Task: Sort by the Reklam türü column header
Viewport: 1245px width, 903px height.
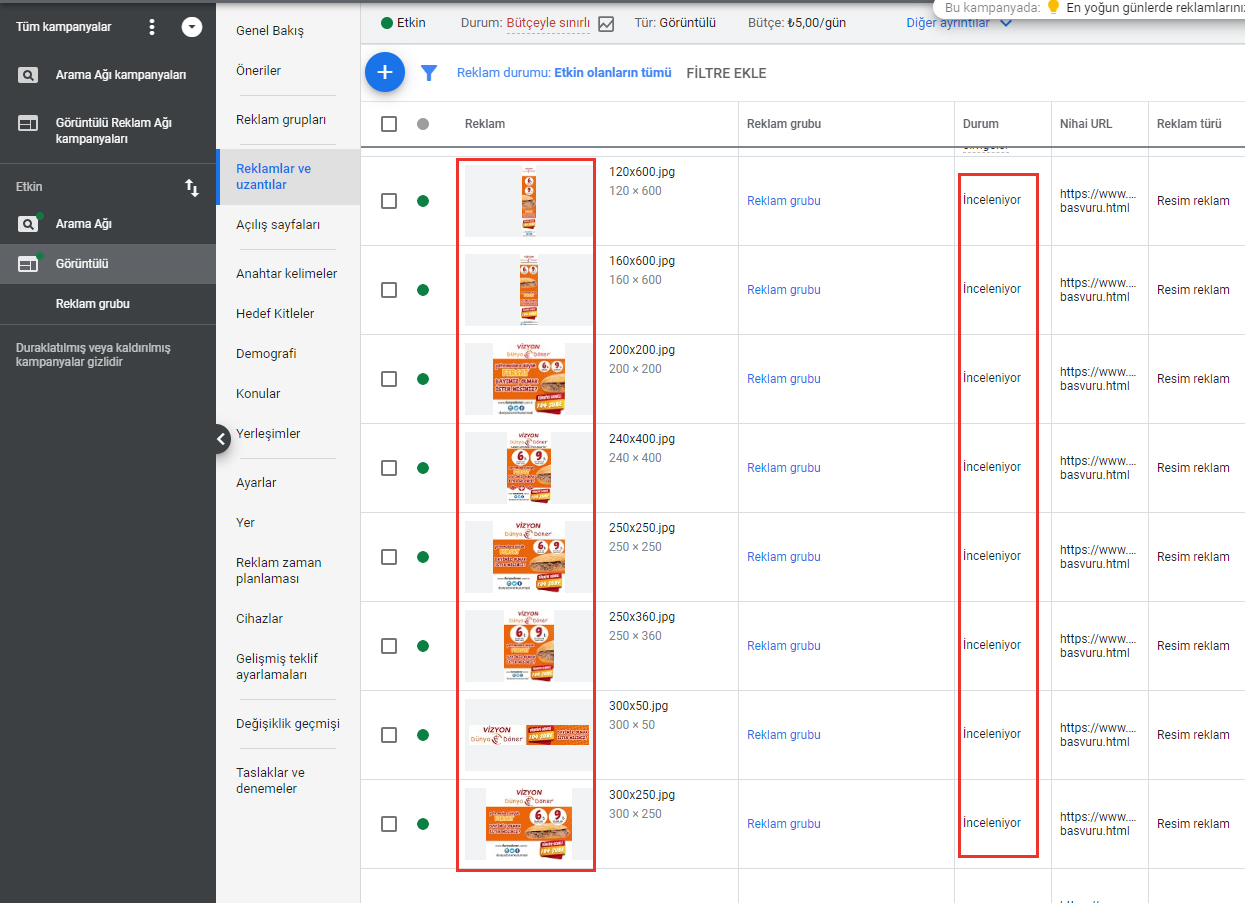Action: (x=1190, y=124)
